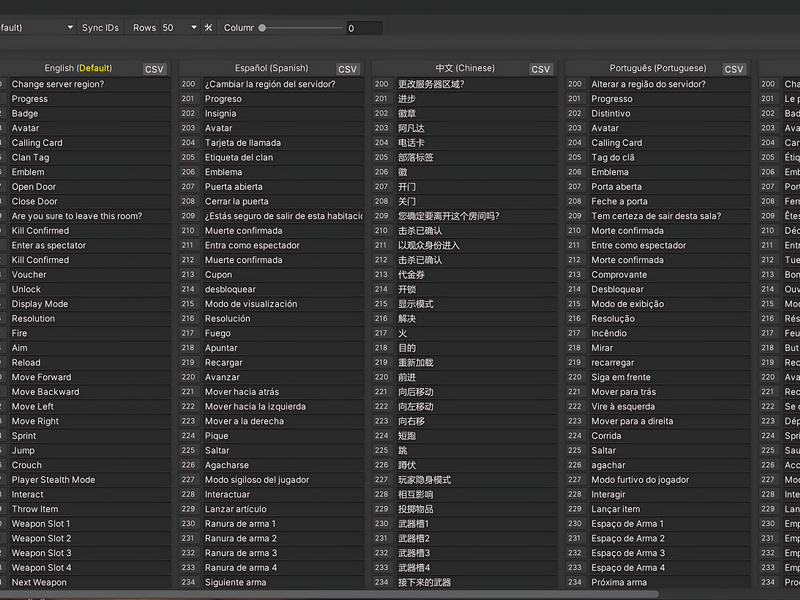Screen dimensions: 800x600
Task: Click the Spanish 'desbloquear' cell
Action: [283, 289]
